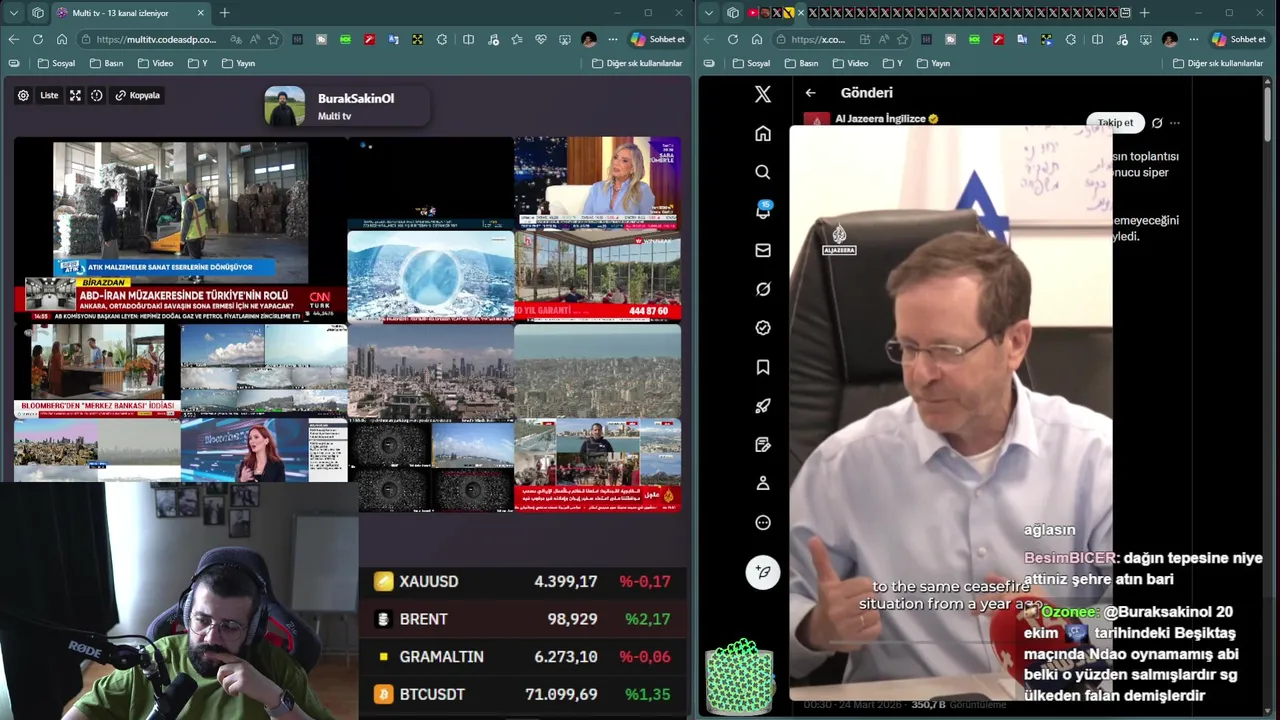Image resolution: width=1280 pixels, height=720 pixels.
Task: Click Kopyala link-copy button
Action: point(138,95)
